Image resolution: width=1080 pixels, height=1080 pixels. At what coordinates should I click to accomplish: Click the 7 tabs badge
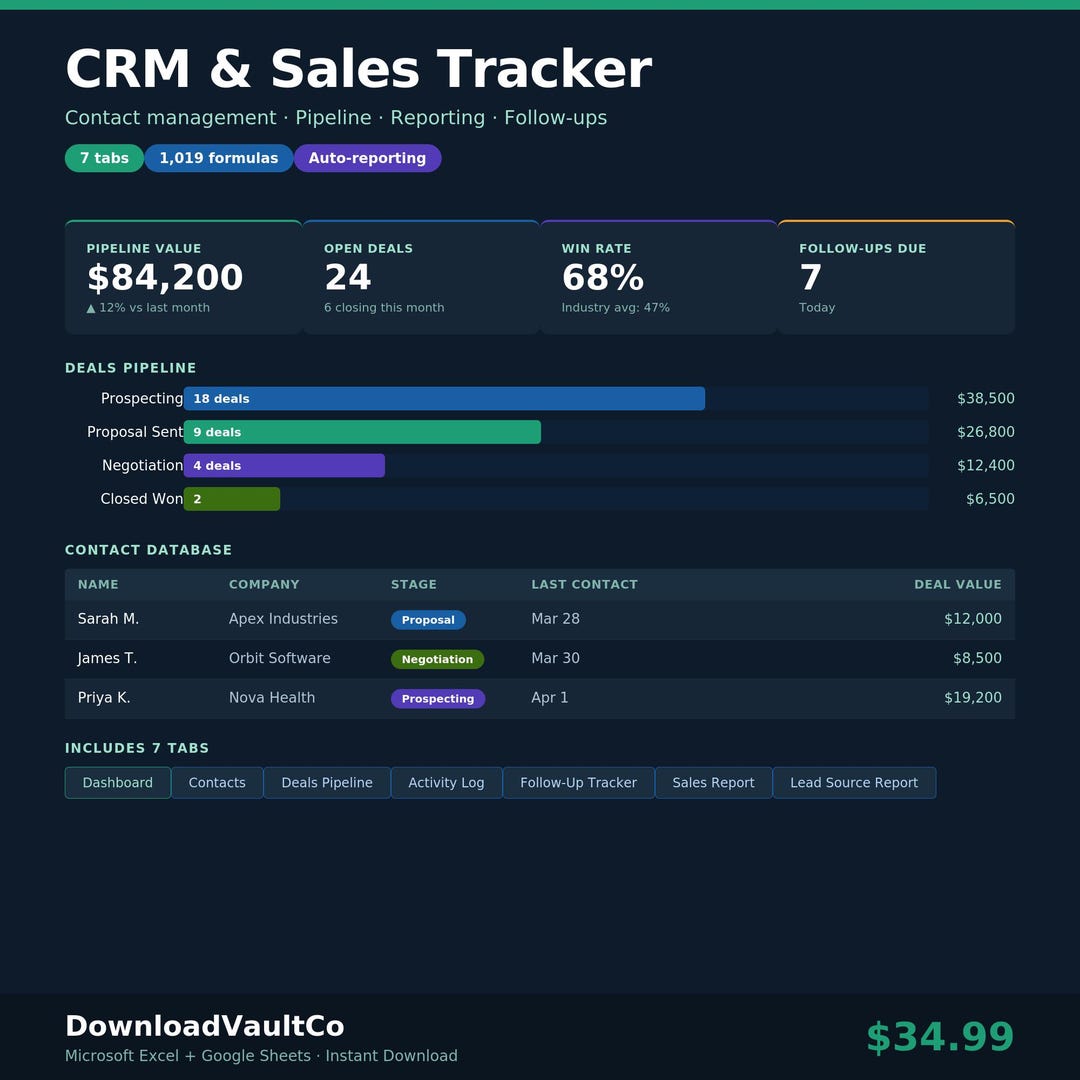(104, 158)
